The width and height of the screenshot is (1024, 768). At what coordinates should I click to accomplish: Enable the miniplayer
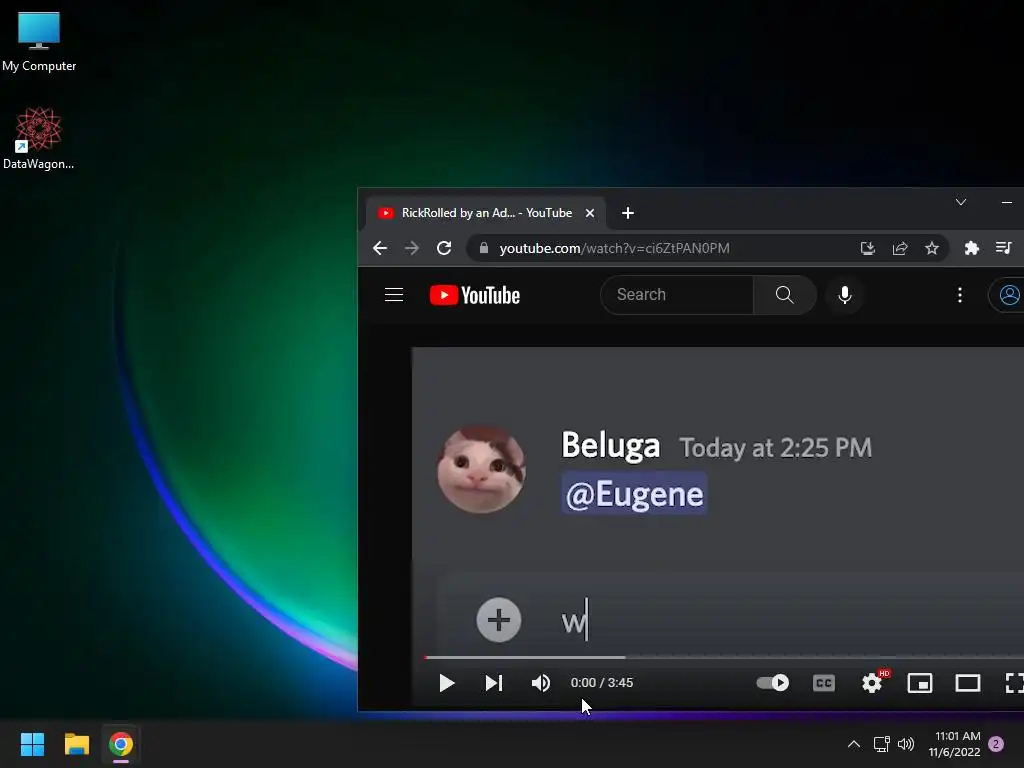920,683
